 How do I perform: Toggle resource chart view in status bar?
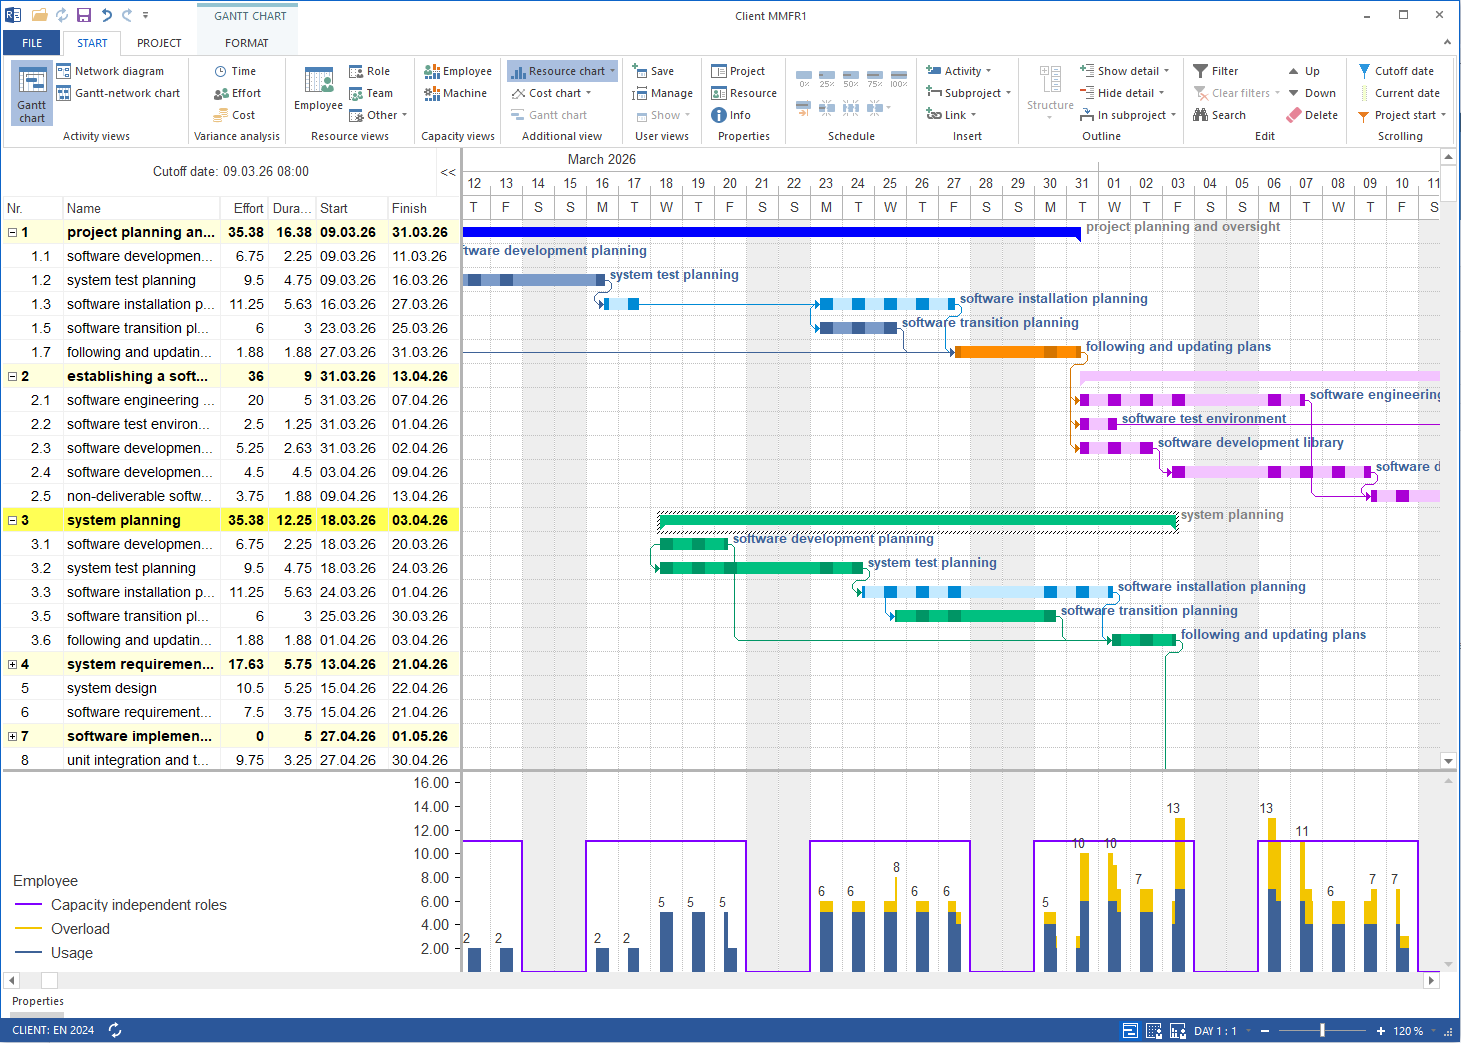1177,1031
